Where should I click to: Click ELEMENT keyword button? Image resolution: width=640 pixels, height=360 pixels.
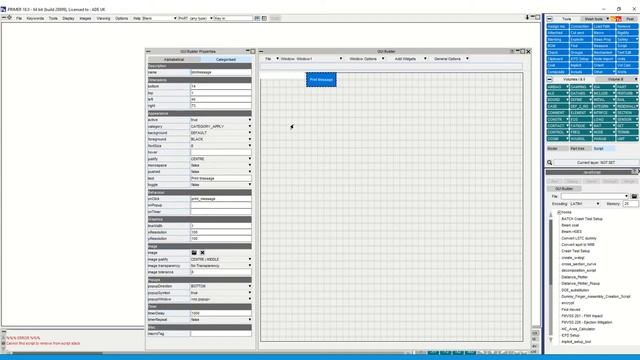pyautogui.click(x=580, y=113)
